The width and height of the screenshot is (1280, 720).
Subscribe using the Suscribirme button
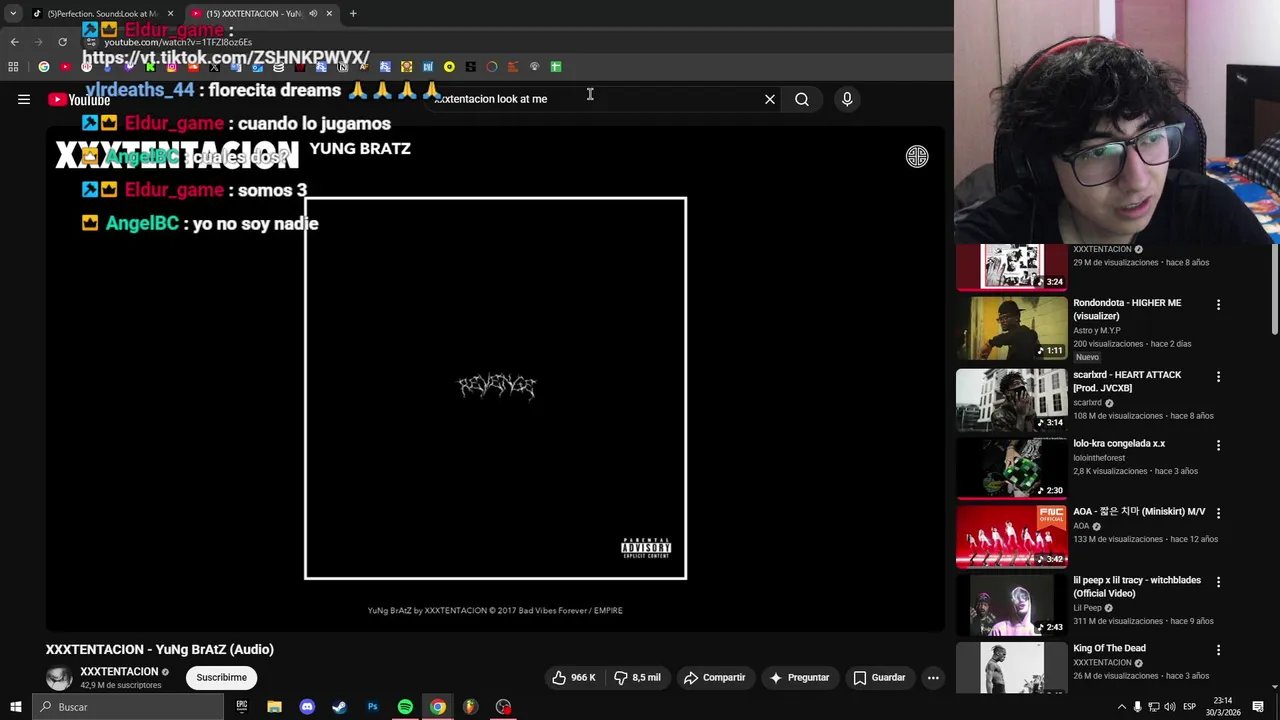point(221,677)
